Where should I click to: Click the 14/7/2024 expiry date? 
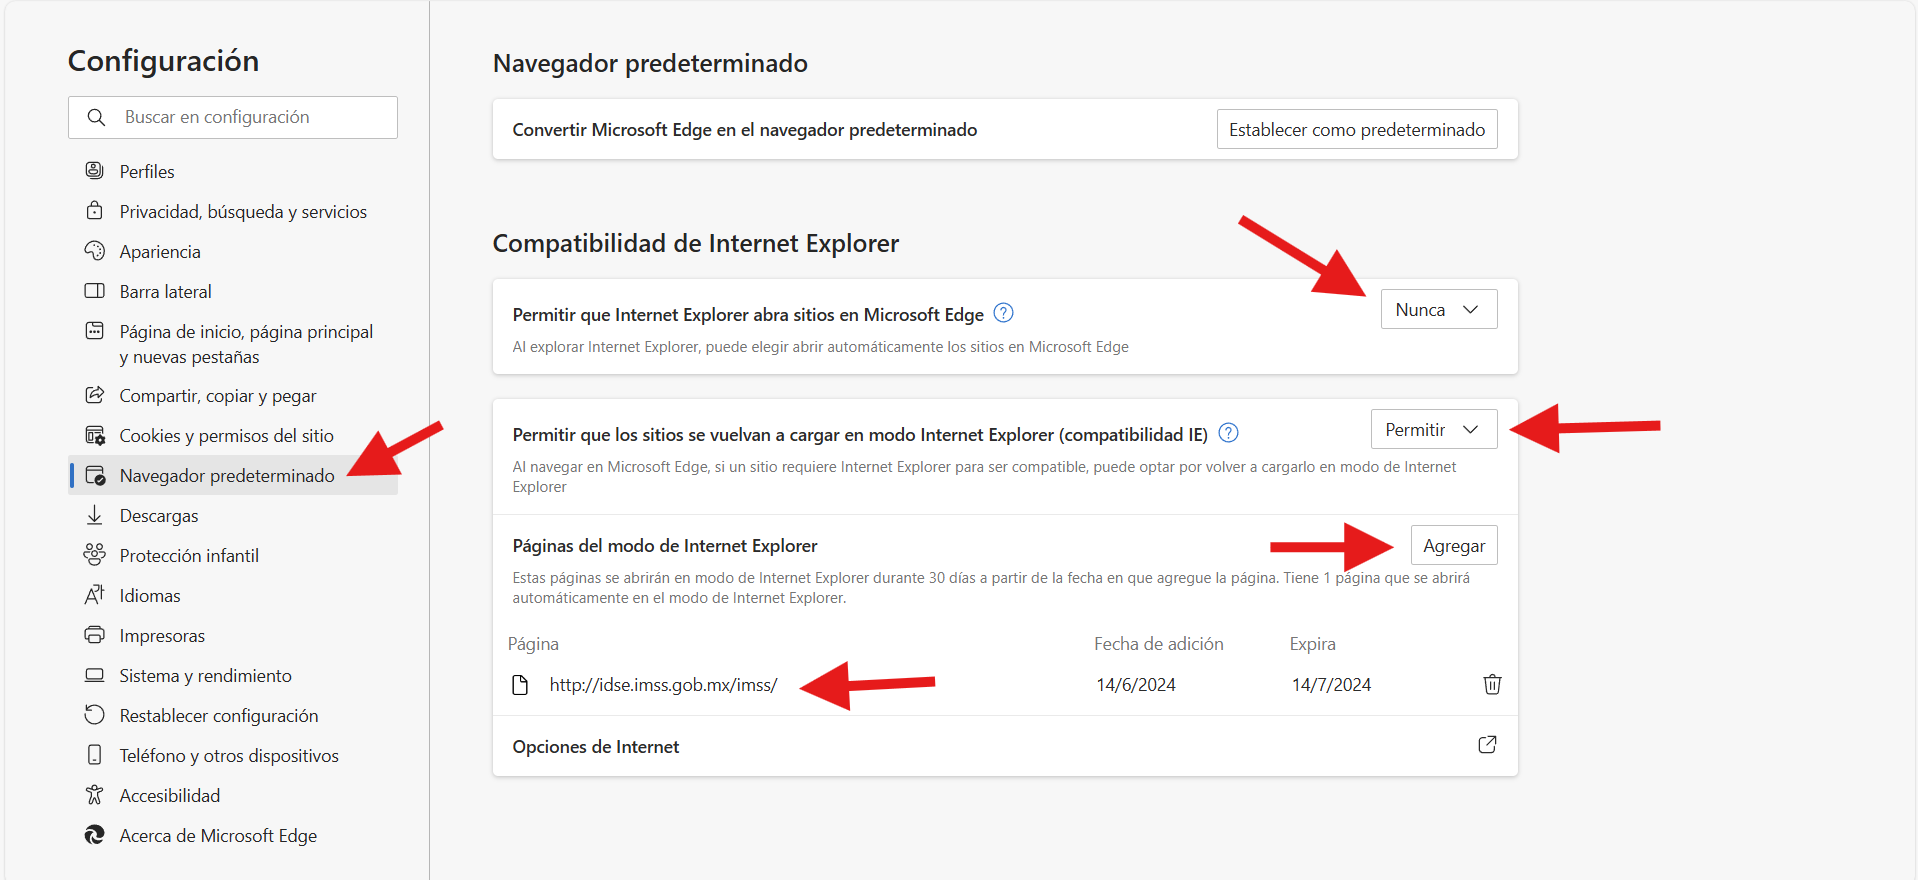tap(1331, 685)
